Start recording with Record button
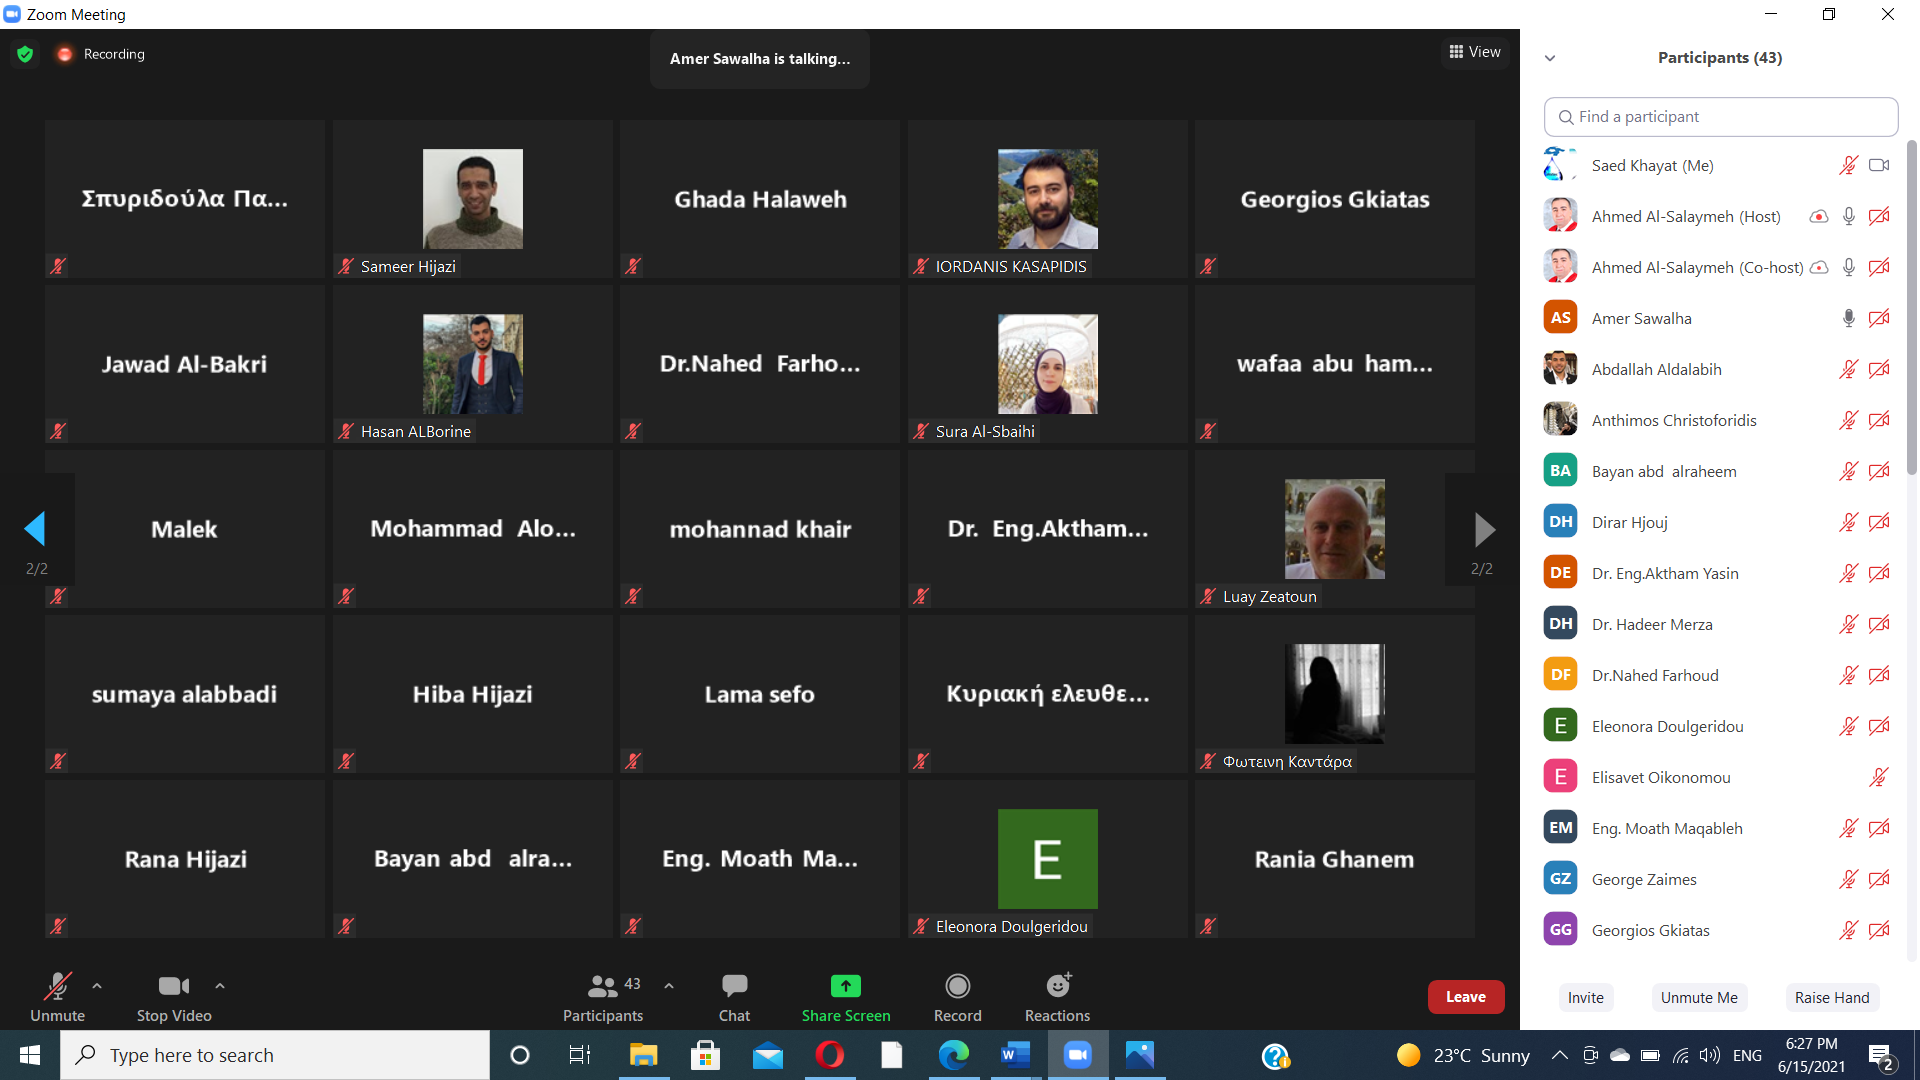 pyautogui.click(x=958, y=997)
